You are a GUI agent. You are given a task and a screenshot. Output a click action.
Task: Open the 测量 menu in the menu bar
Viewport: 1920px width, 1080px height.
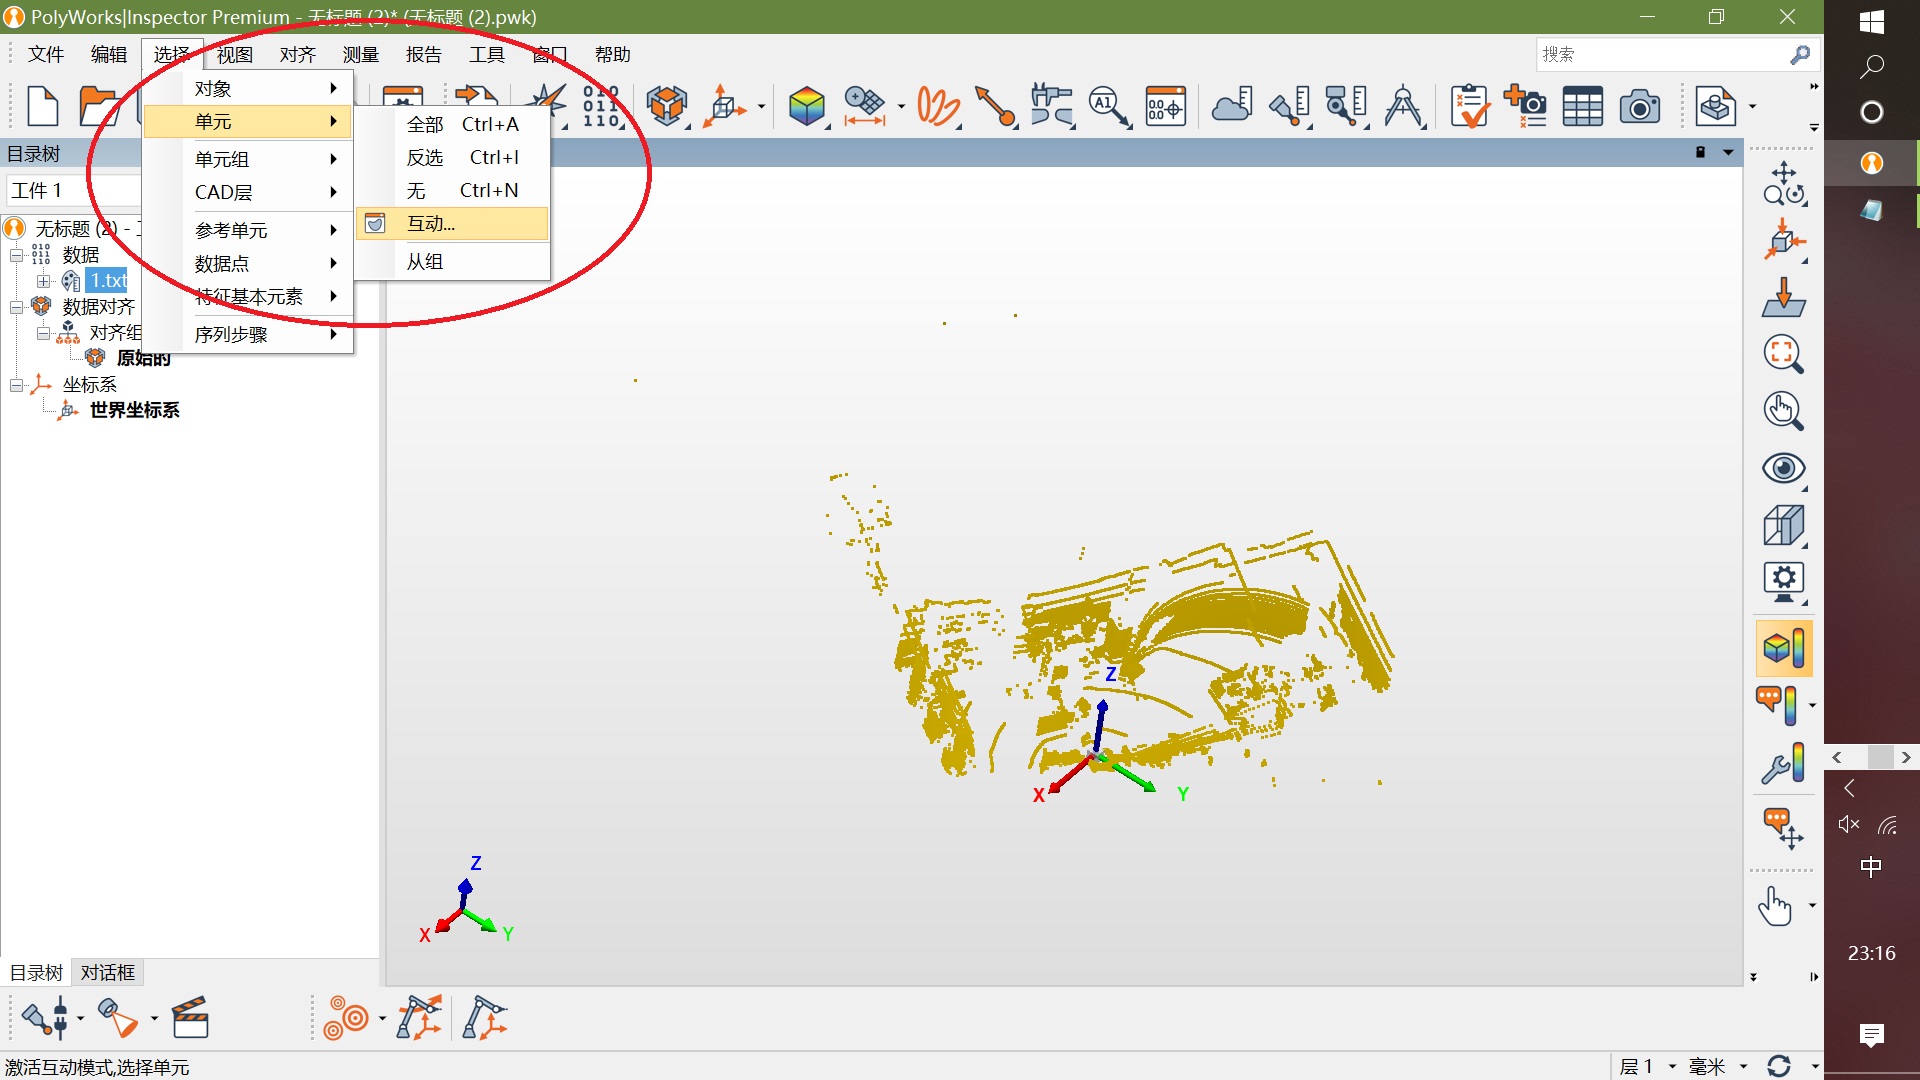click(x=360, y=55)
